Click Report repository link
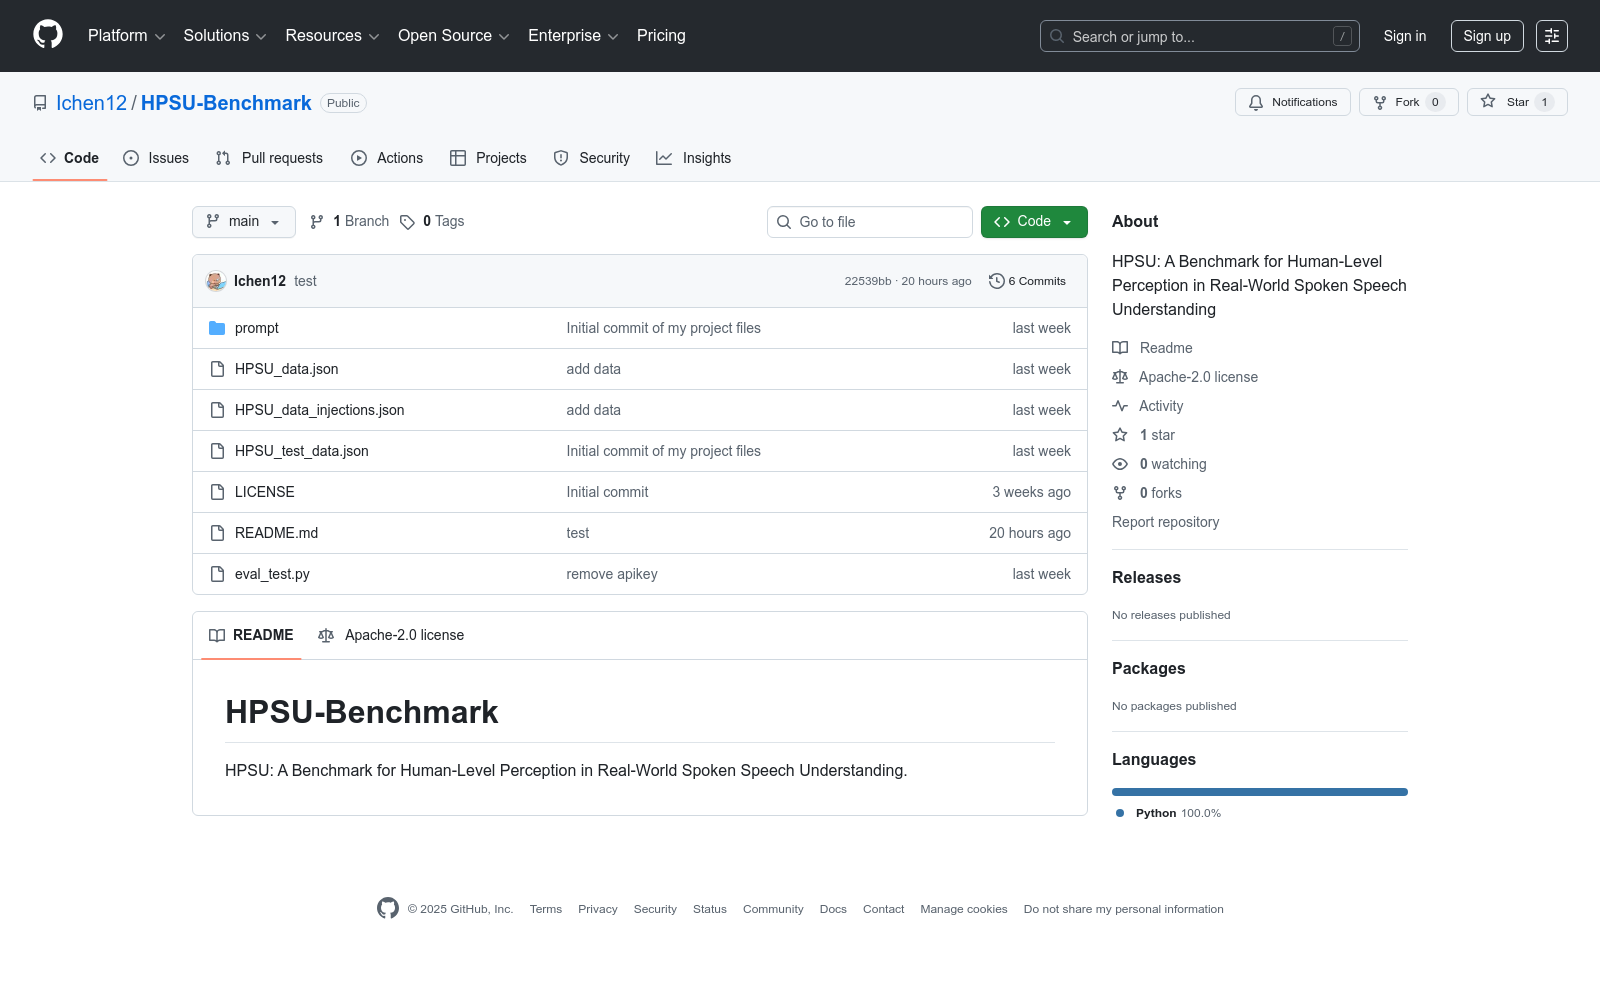Screen dimensions: 1600x1000 [x=1165, y=522]
